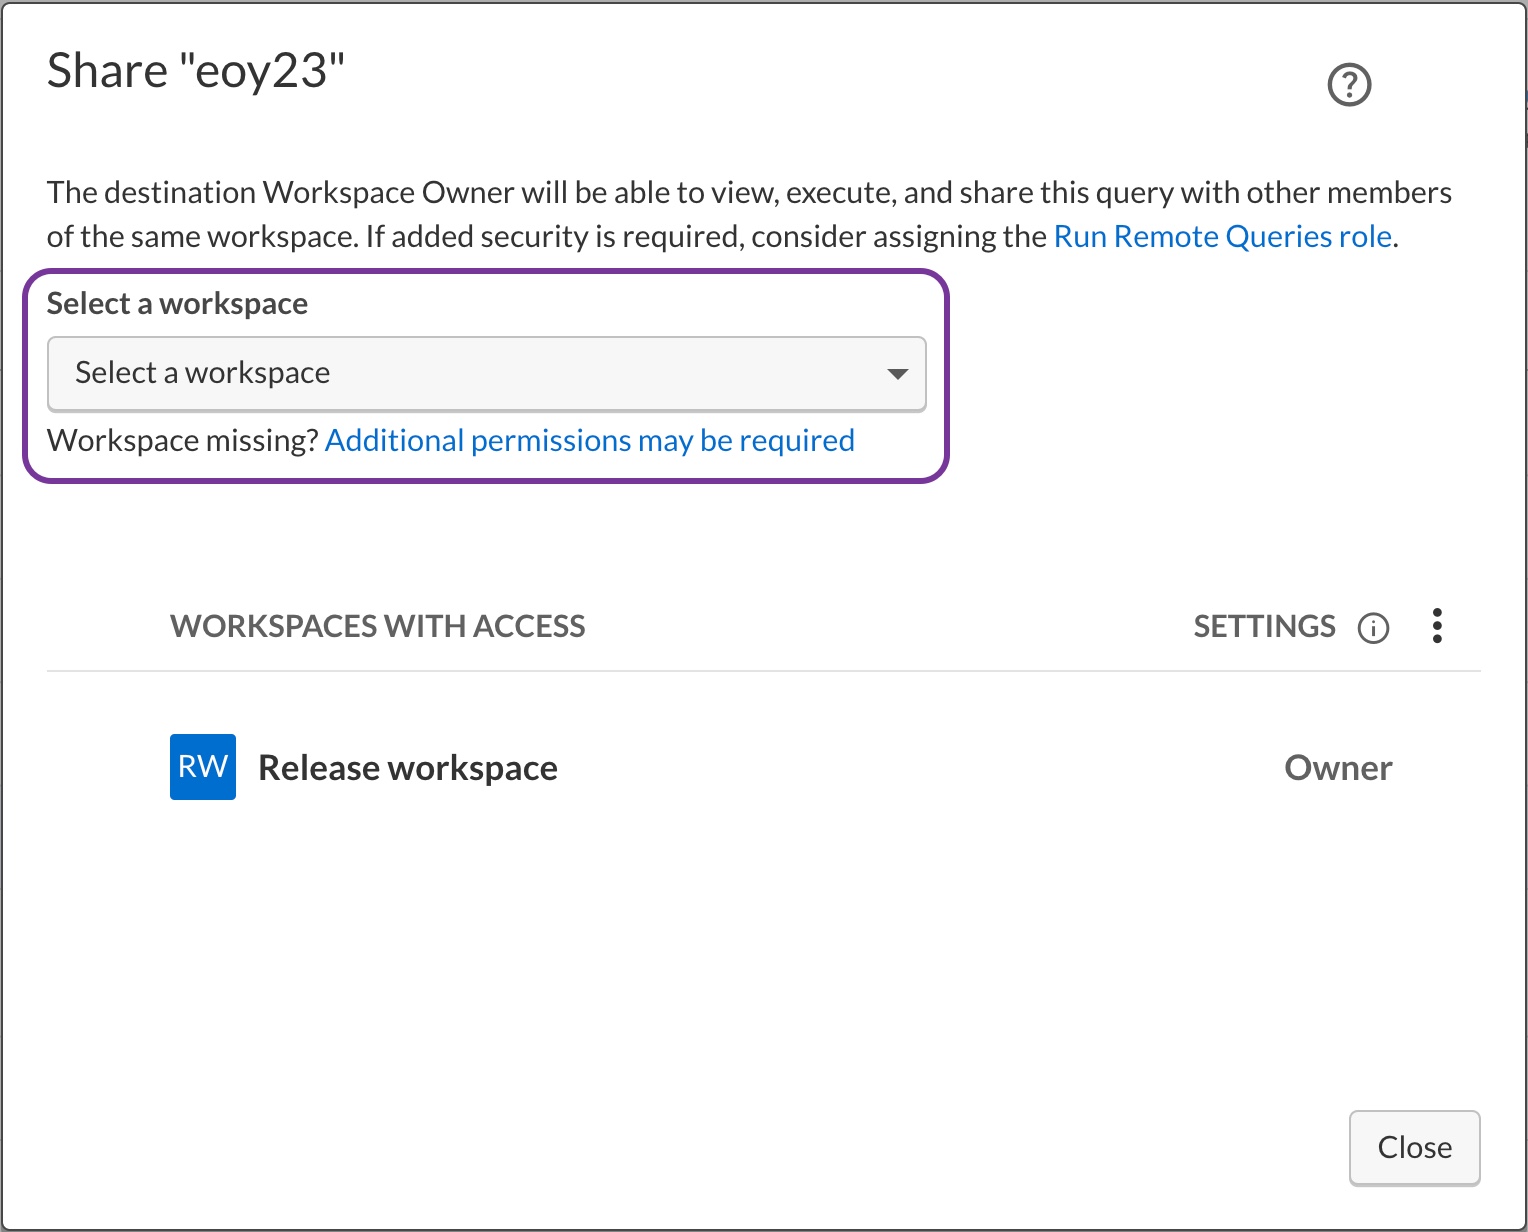1528x1232 pixels.
Task: Select the Release workspace row name
Action: [408, 768]
